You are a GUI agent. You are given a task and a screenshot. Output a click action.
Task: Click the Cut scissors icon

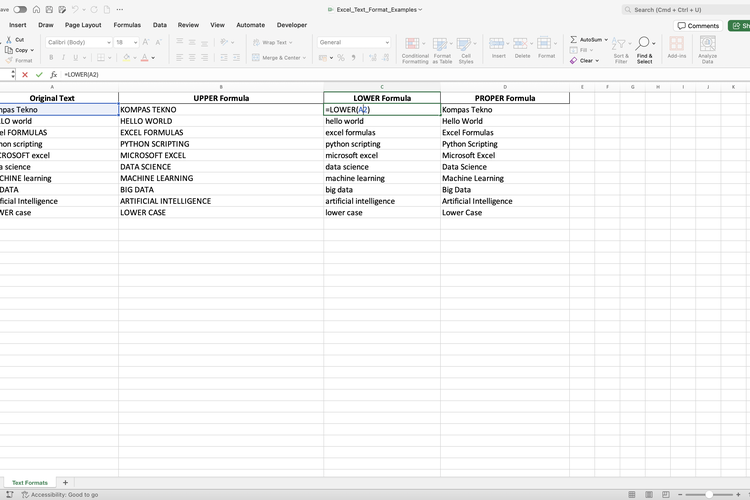[8, 40]
